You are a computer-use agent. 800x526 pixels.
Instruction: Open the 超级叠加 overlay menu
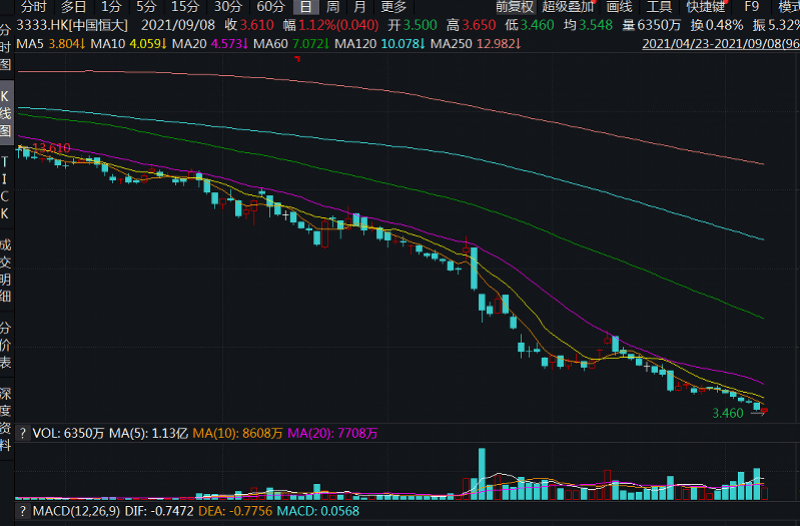coord(568,6)
